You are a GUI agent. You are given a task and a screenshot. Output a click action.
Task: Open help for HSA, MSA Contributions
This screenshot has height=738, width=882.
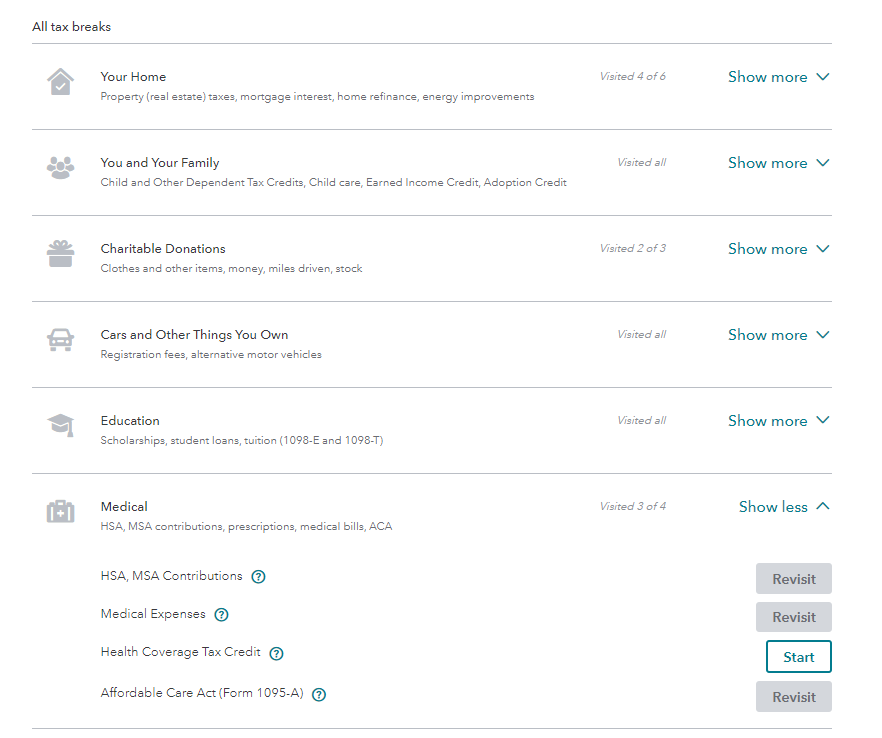(x=258, y=577)
